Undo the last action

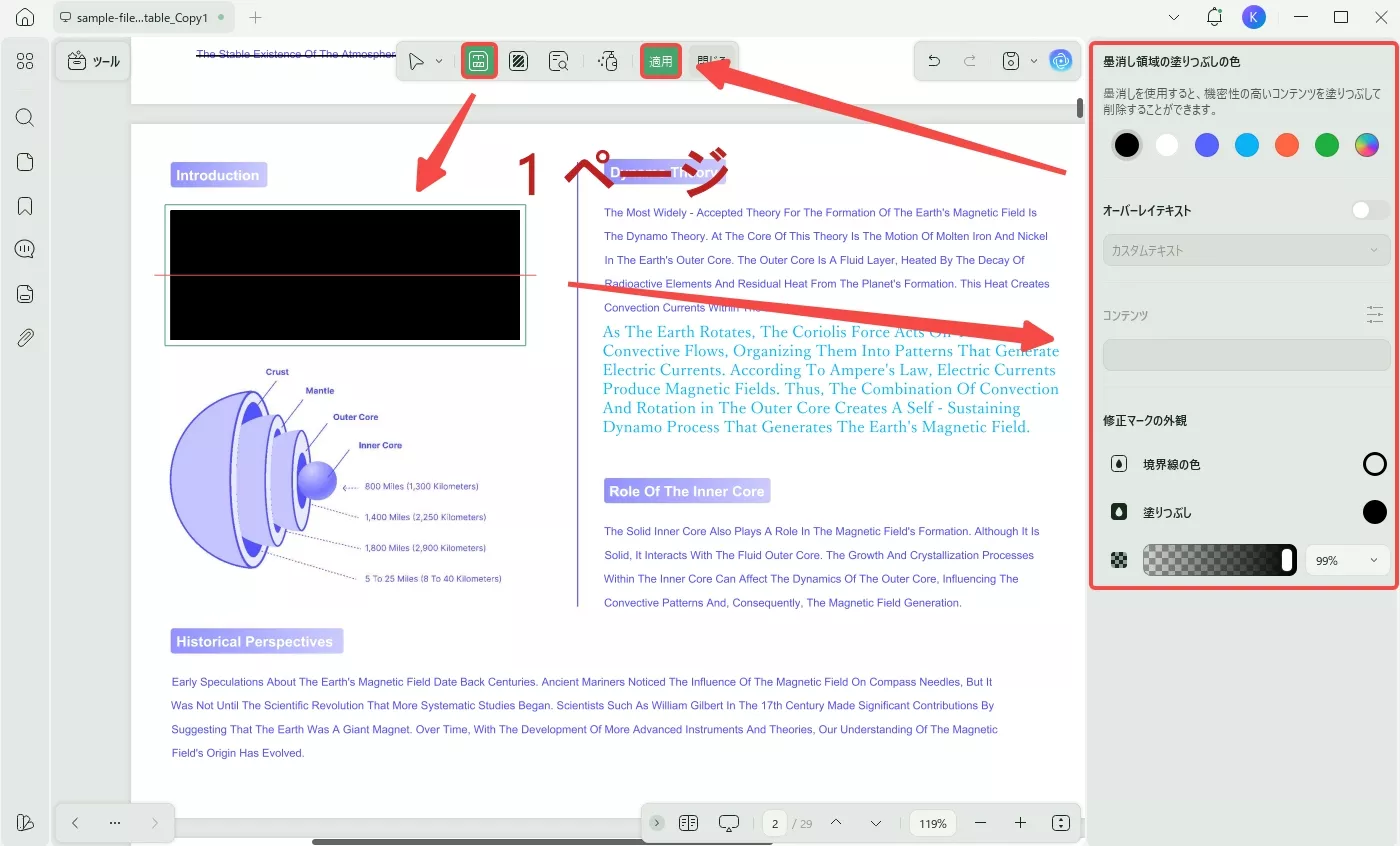click(934, 61)
